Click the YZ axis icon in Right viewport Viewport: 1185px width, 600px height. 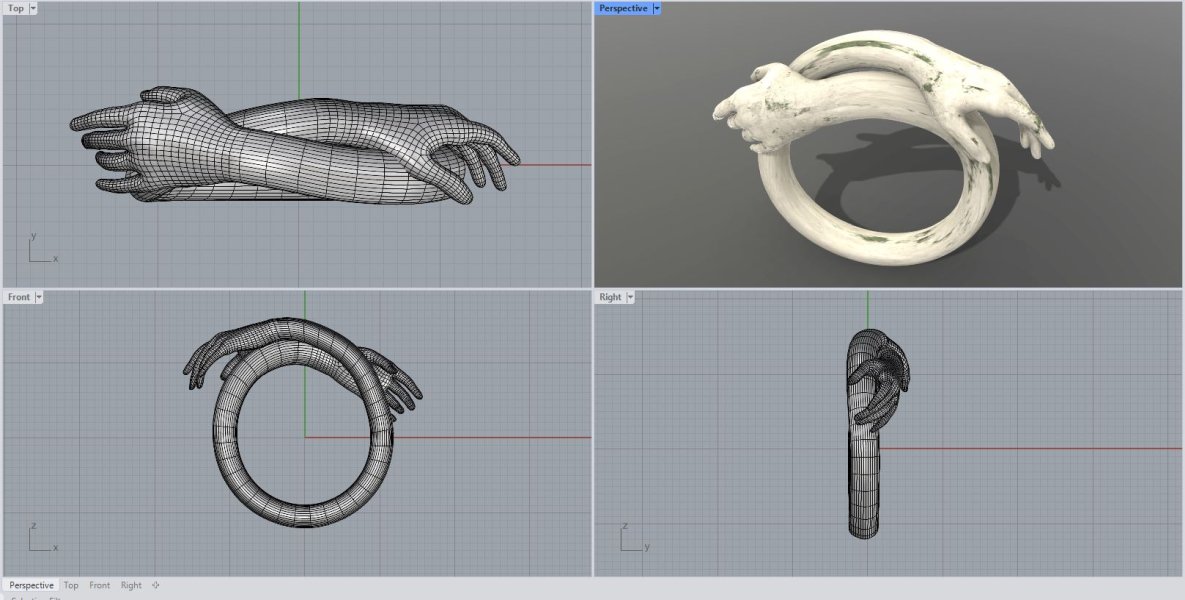[x=632, y=539]
